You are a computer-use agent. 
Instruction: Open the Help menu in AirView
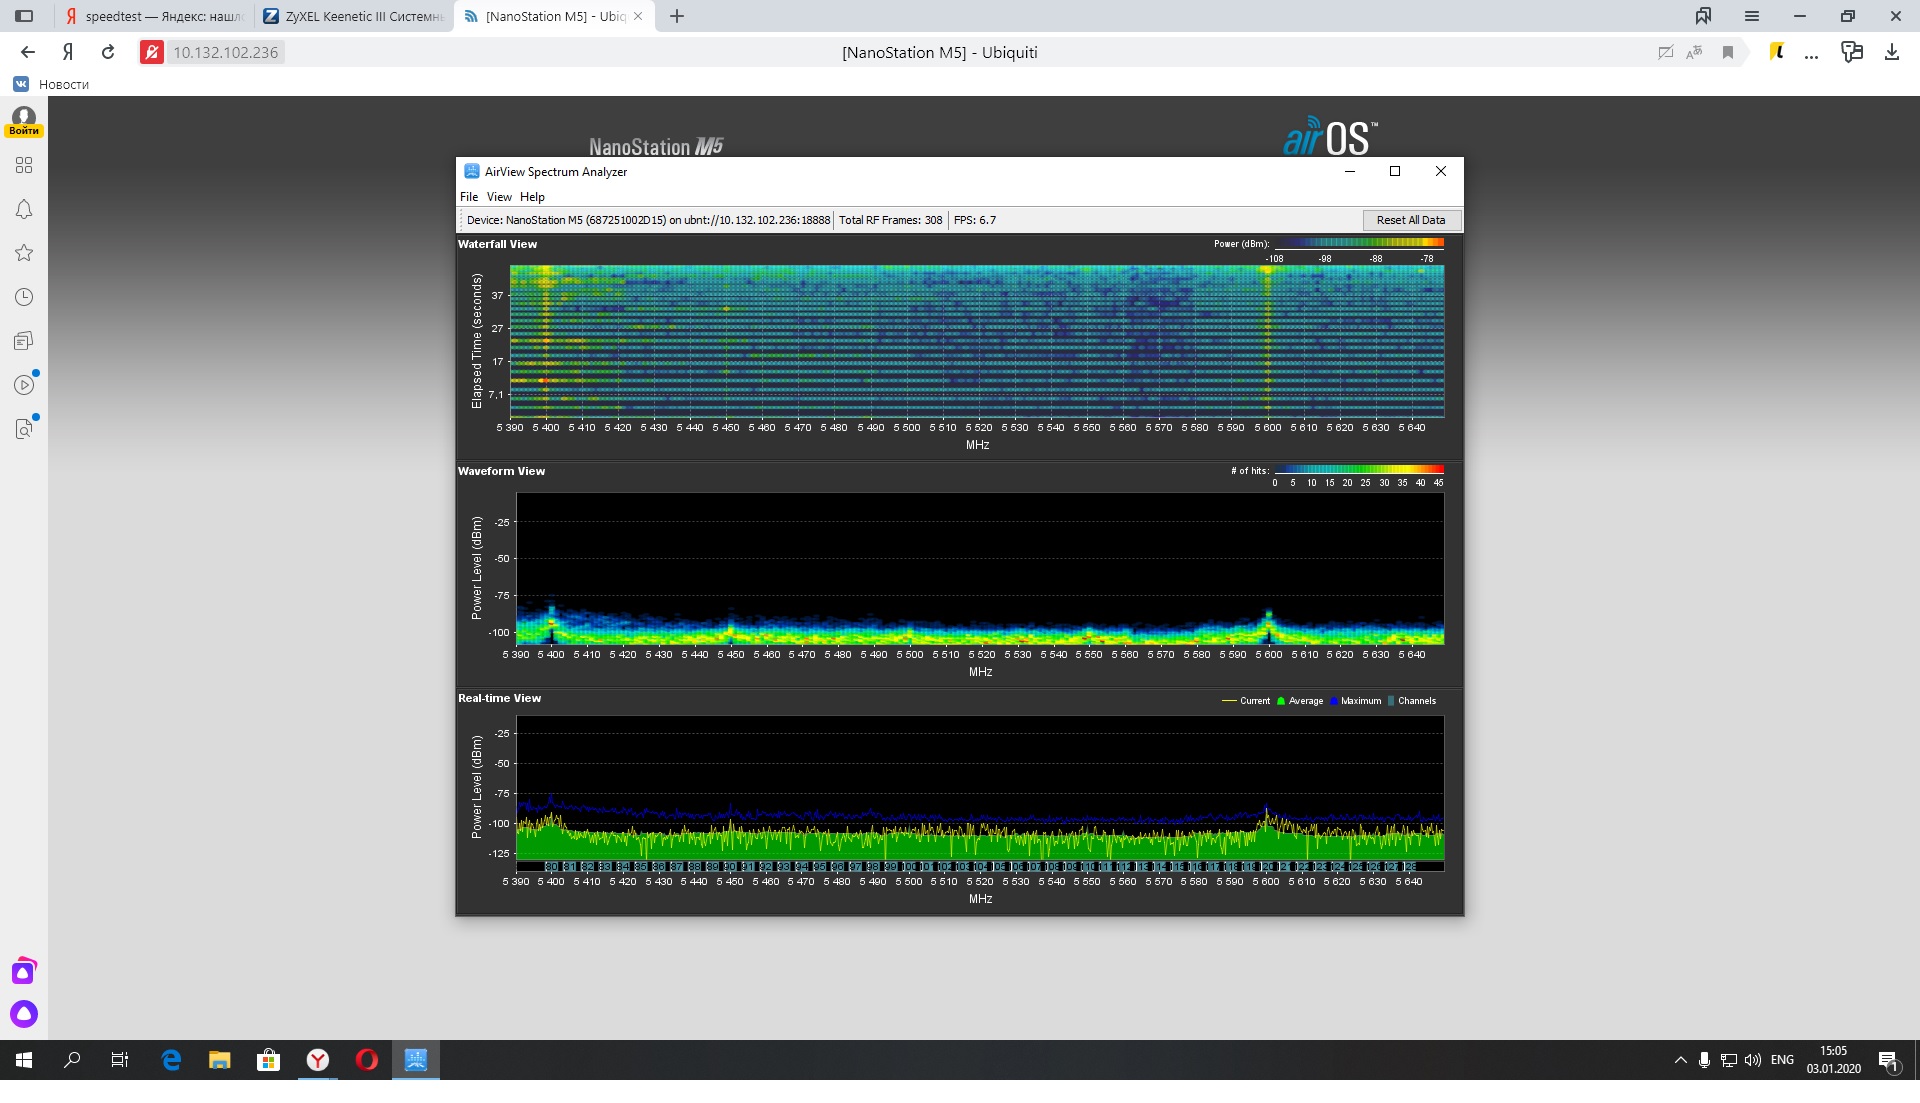click(532, 197)
